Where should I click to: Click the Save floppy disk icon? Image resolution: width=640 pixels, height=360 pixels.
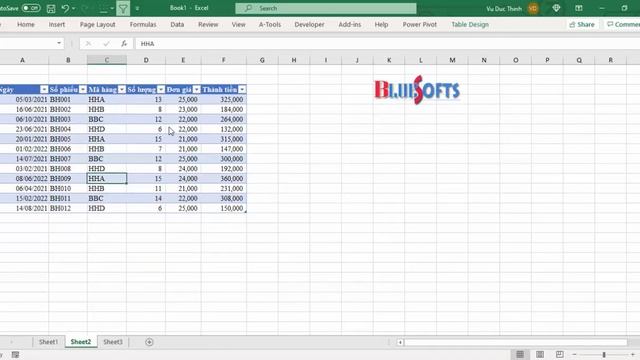click(x=51, y=8)
